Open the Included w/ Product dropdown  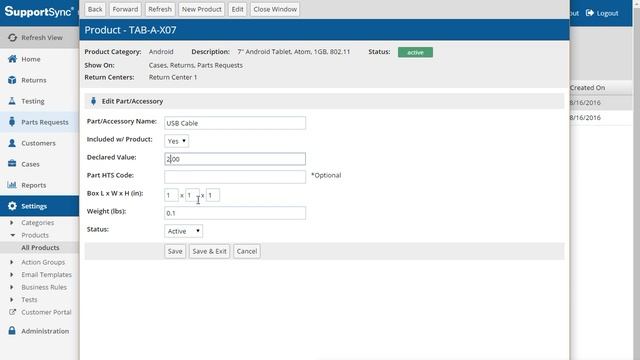click(x=176, y=141)
